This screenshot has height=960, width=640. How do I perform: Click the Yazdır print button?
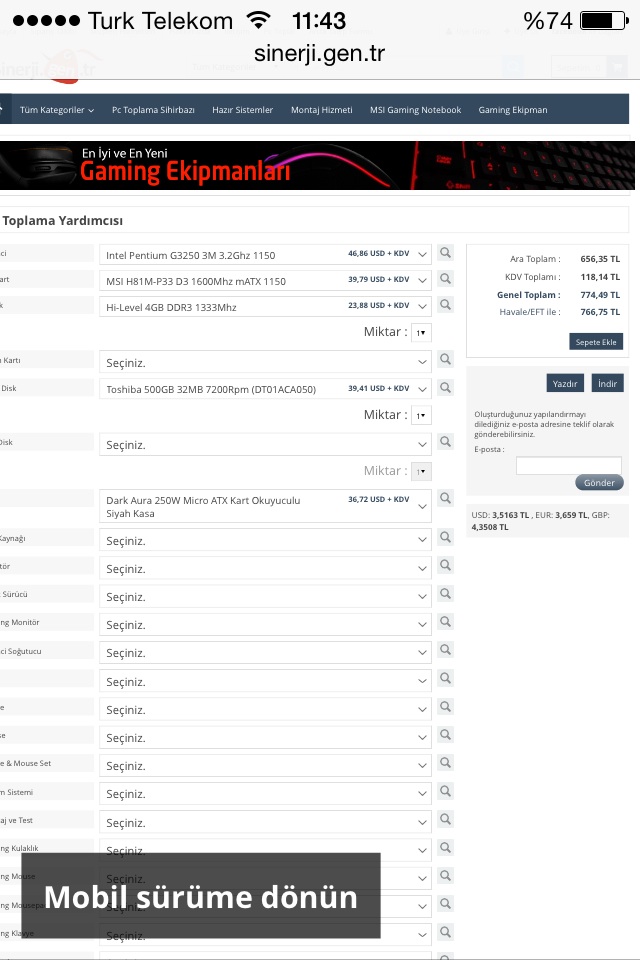[x=565, y=383]
